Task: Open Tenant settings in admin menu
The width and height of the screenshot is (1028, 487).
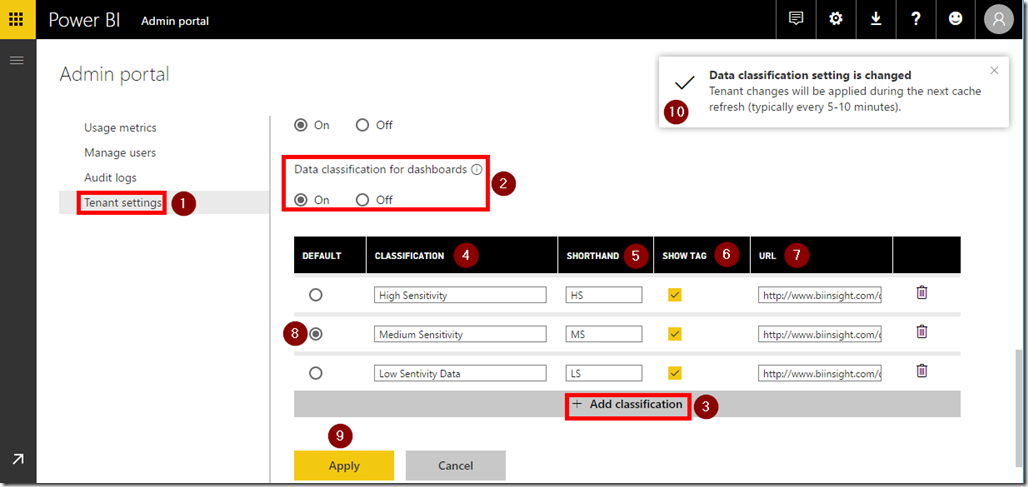Action: (123, 203)
